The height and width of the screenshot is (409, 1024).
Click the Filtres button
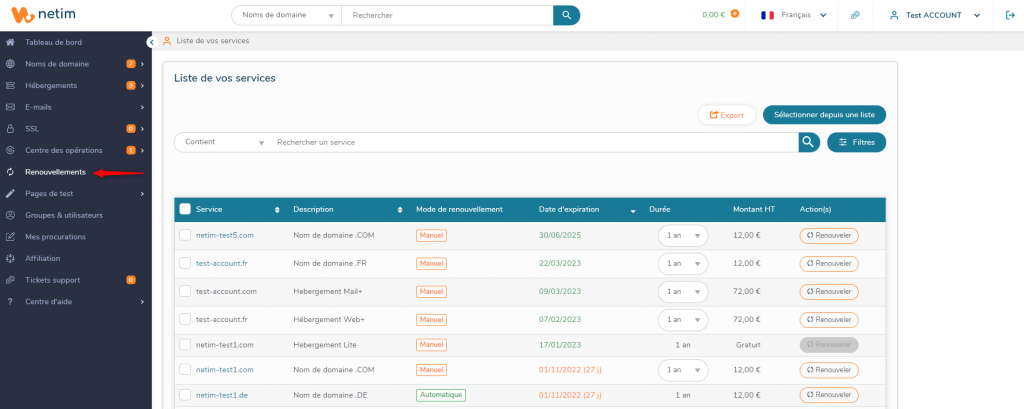pyautogui.click(x=856, y=142)
